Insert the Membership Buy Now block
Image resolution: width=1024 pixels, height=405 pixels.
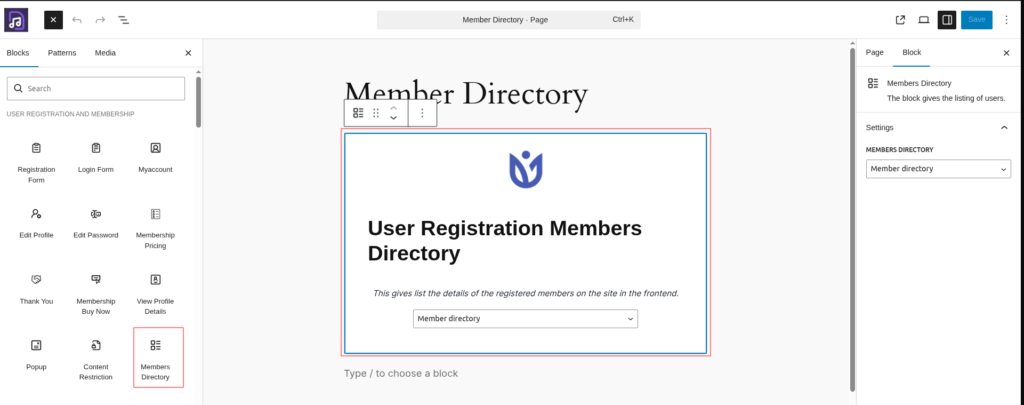pos(96,295)
